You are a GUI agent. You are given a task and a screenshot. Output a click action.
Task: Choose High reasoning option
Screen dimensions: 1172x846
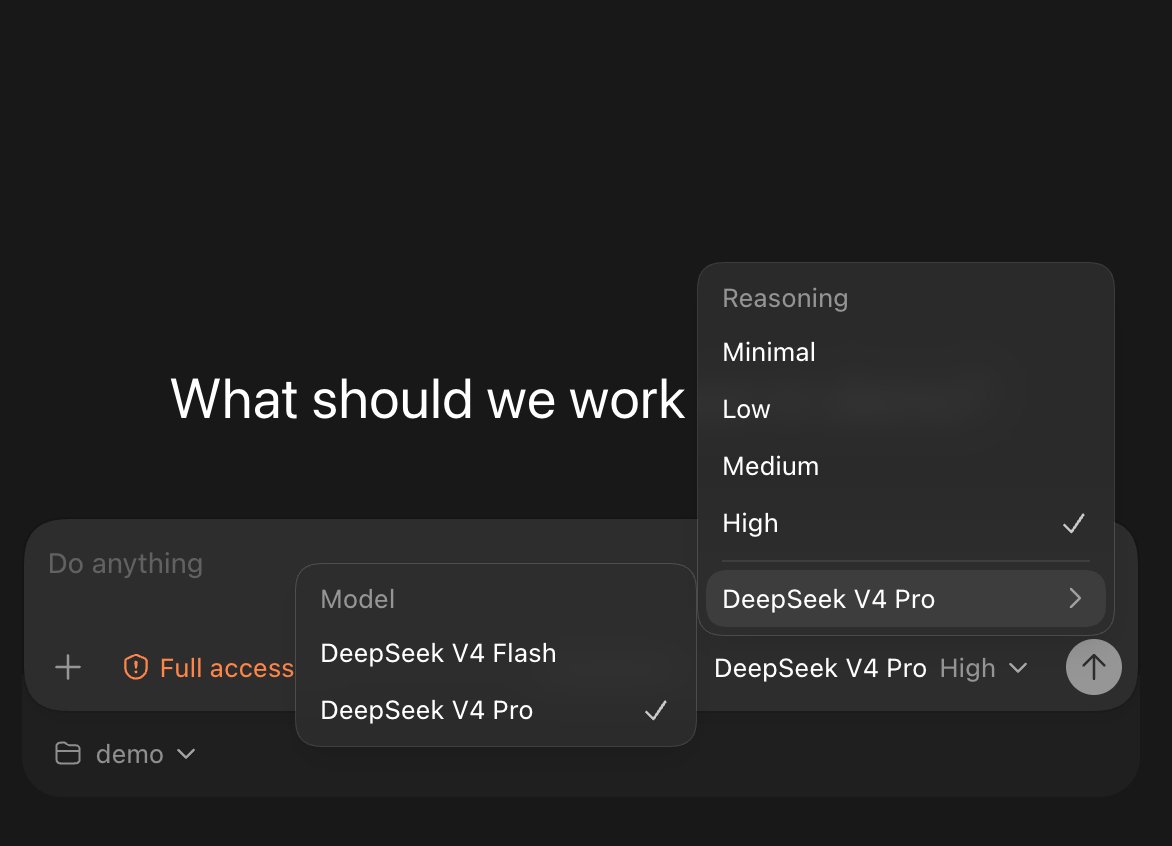coord(905,523)
